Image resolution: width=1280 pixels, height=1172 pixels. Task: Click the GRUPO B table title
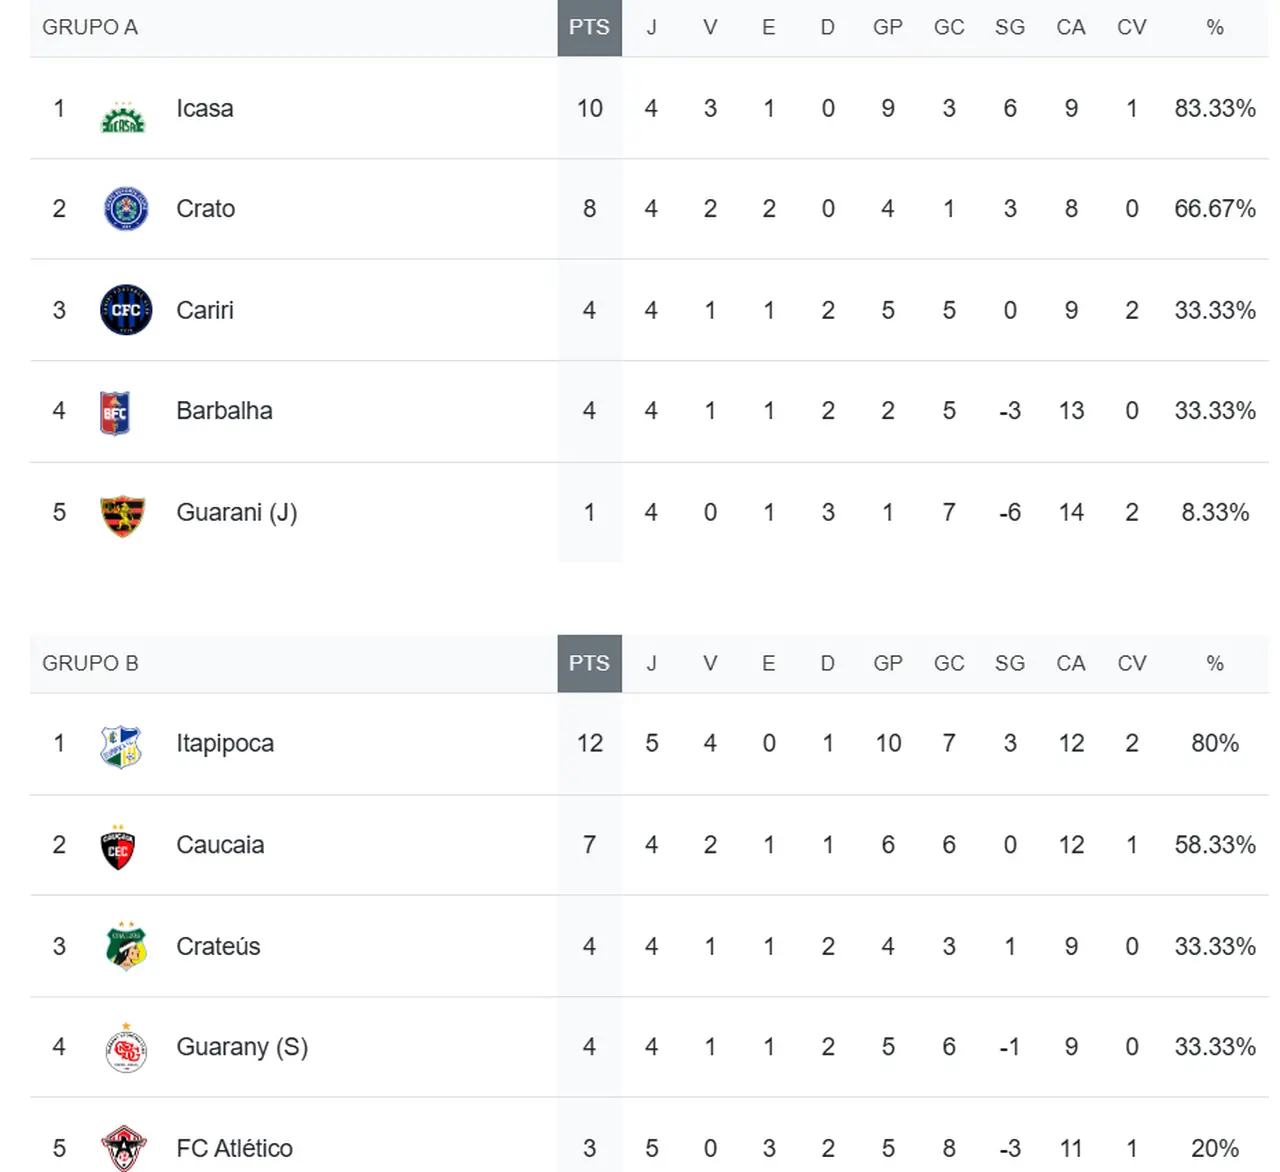90,664
